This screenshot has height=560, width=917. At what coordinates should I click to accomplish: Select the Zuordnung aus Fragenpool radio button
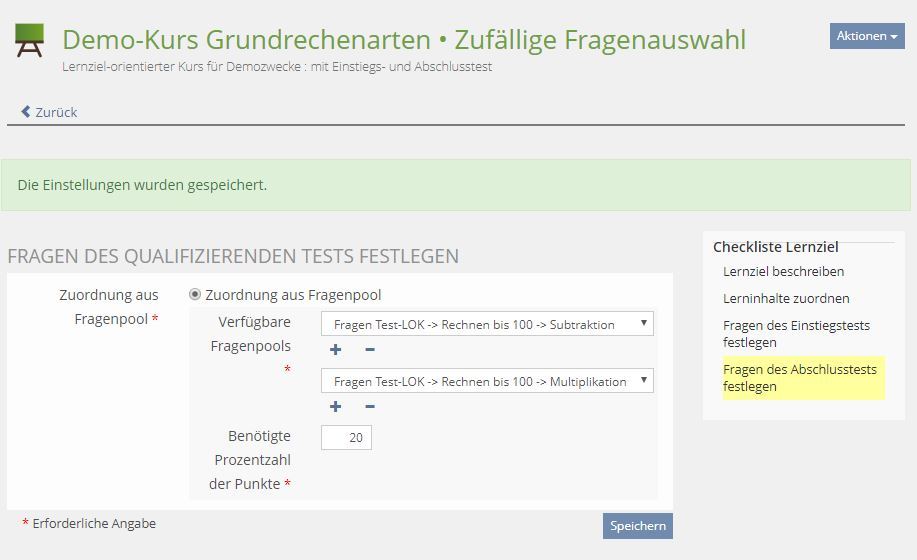(x=195, y=295)
